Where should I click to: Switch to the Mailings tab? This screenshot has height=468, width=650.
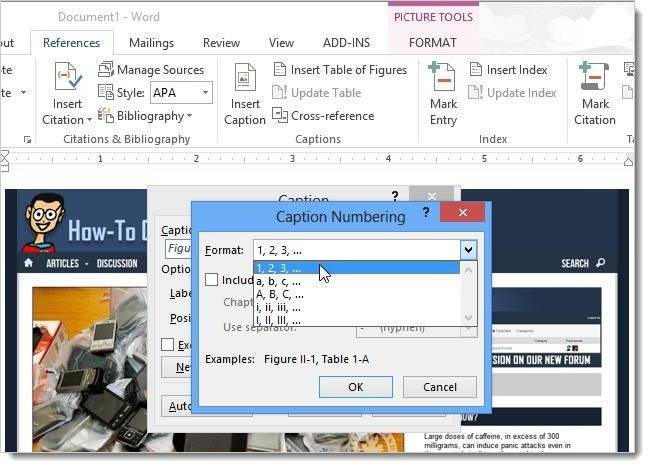(151, 43)
